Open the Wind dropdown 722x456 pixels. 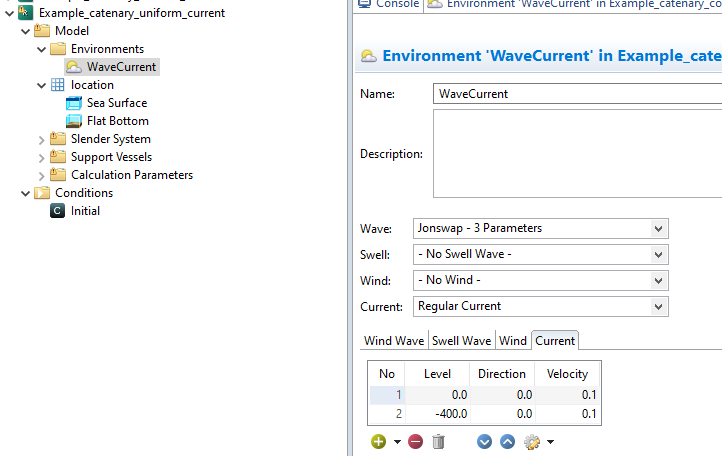(540, 280)
